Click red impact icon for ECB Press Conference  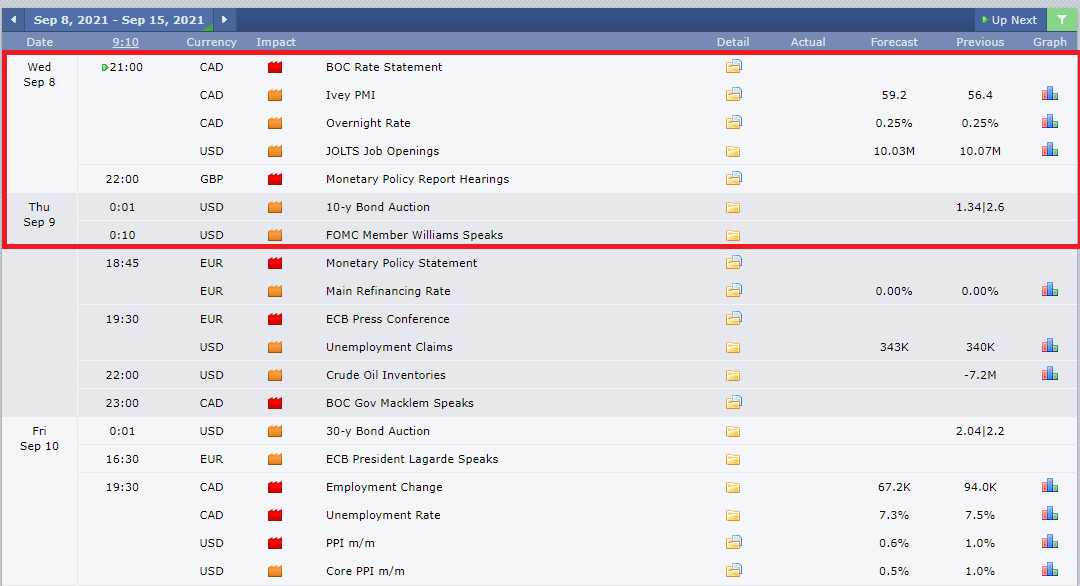[x=275, y=320]
